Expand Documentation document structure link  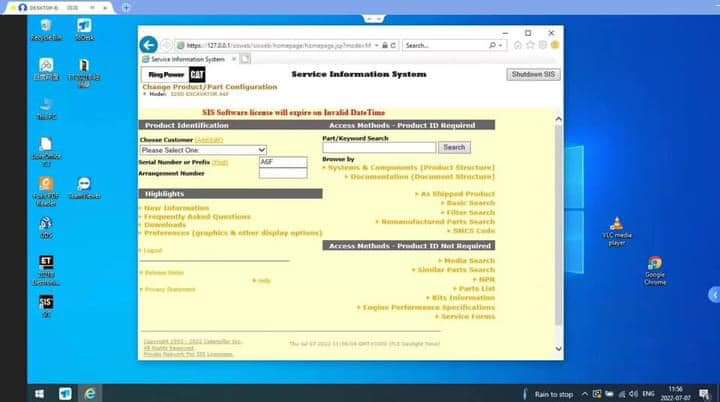point(421,177)
